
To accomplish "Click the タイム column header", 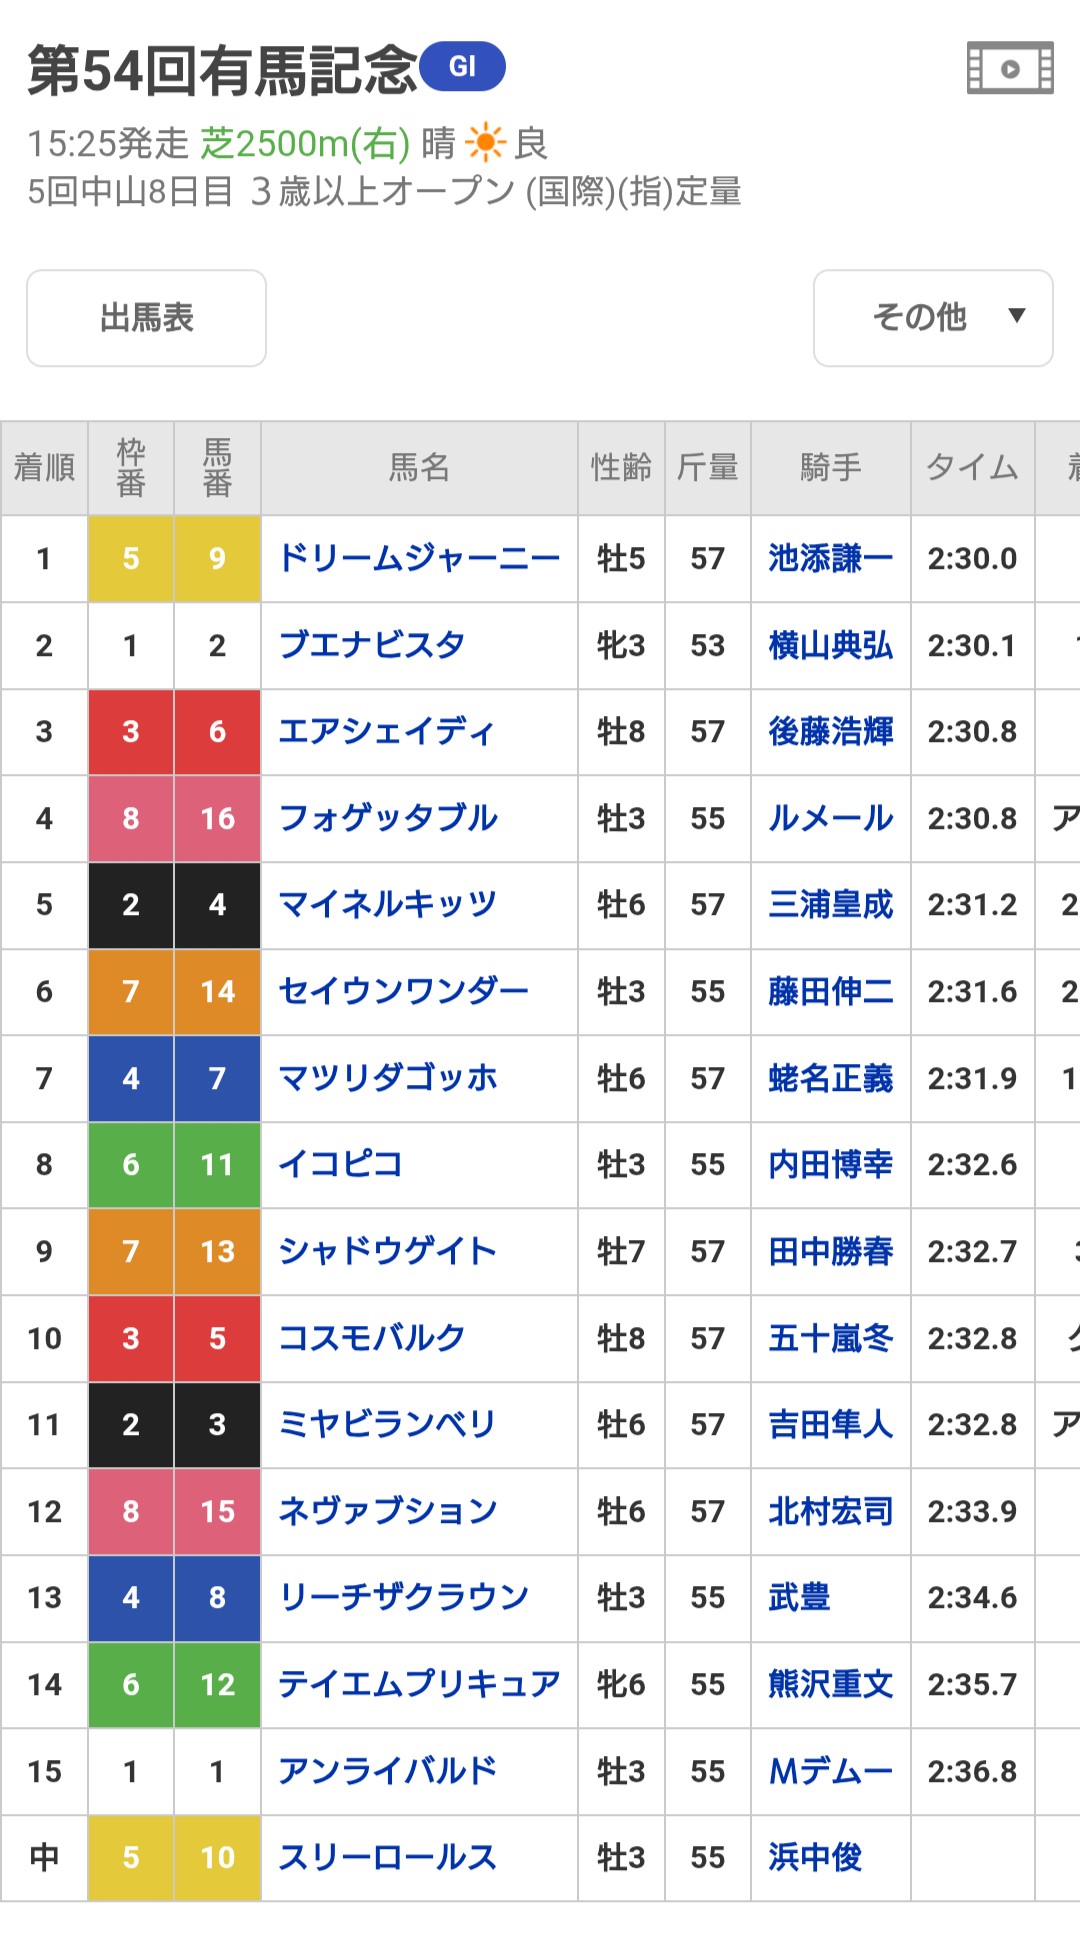I will (x=972, y=467).
